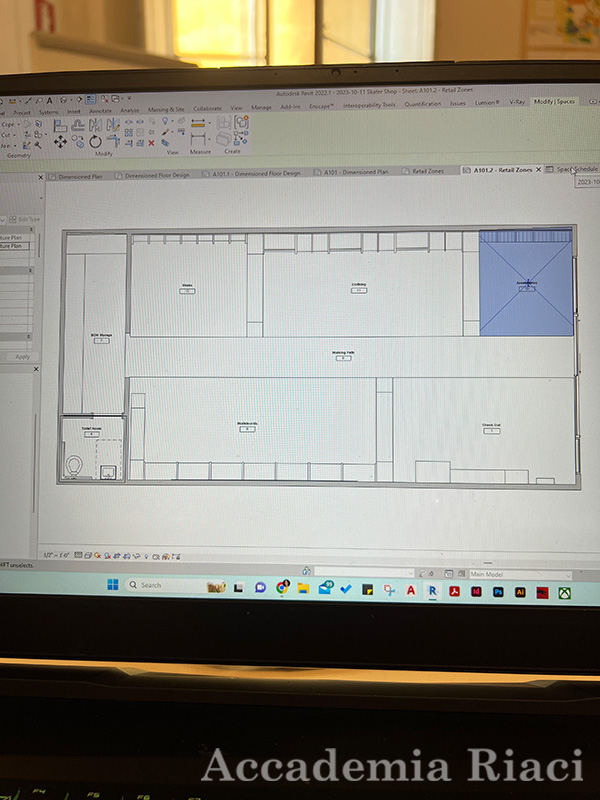Select the Check Out space tag
Image resolution: width=600 pixels, height=800 pixels.
click(491, 428)
